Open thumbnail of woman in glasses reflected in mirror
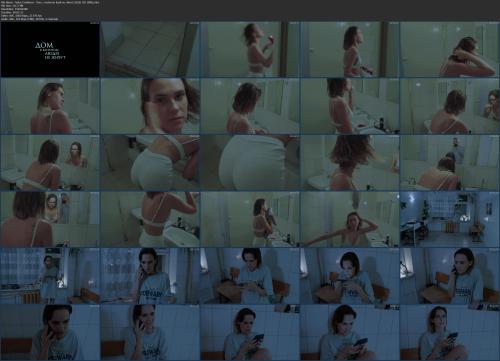The height and width of the screenshot is (361, 500). pos(450,106)
